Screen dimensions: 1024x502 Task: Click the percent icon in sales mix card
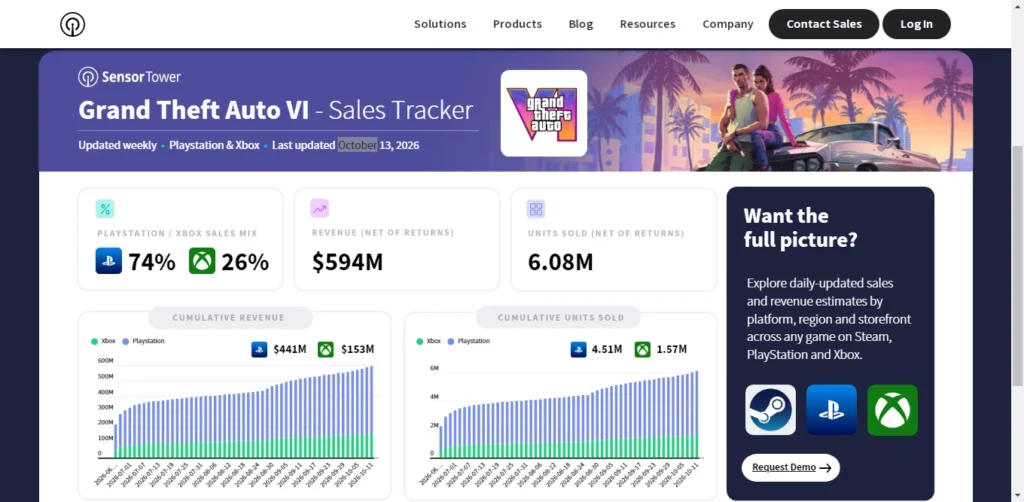coord(104,209)
